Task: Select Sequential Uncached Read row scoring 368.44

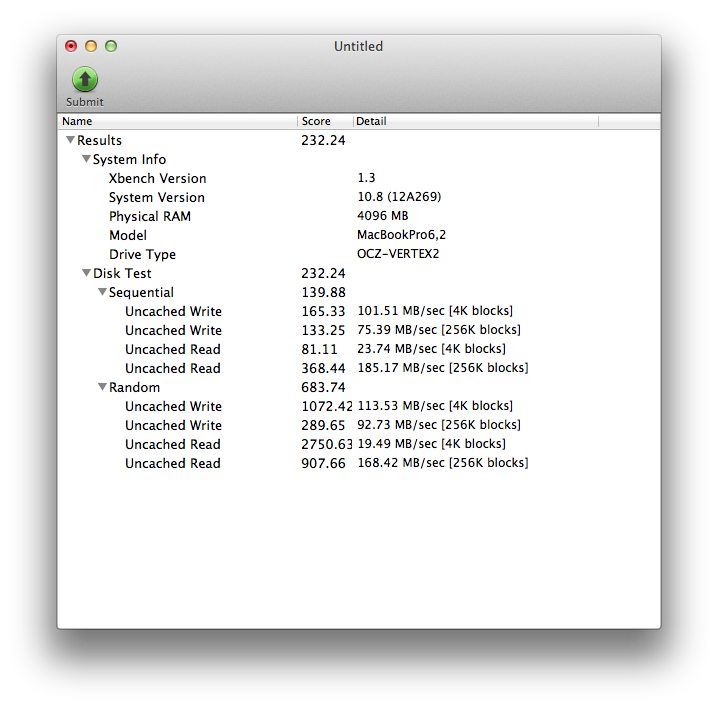Action: coord(359,368)
